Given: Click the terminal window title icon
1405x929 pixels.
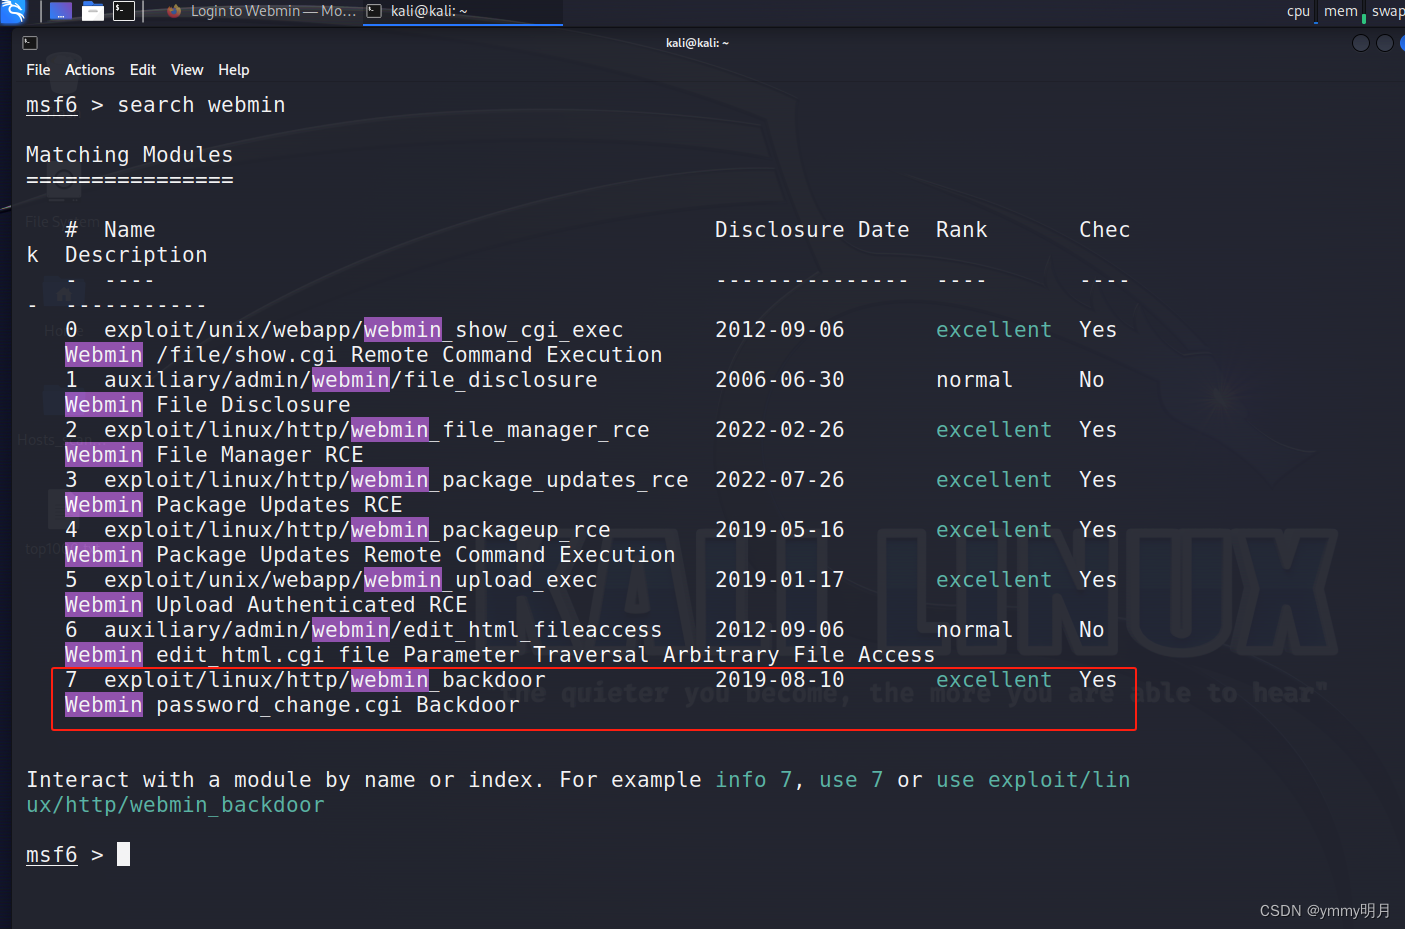Looking at the screenshot, I should pos(30,43).
